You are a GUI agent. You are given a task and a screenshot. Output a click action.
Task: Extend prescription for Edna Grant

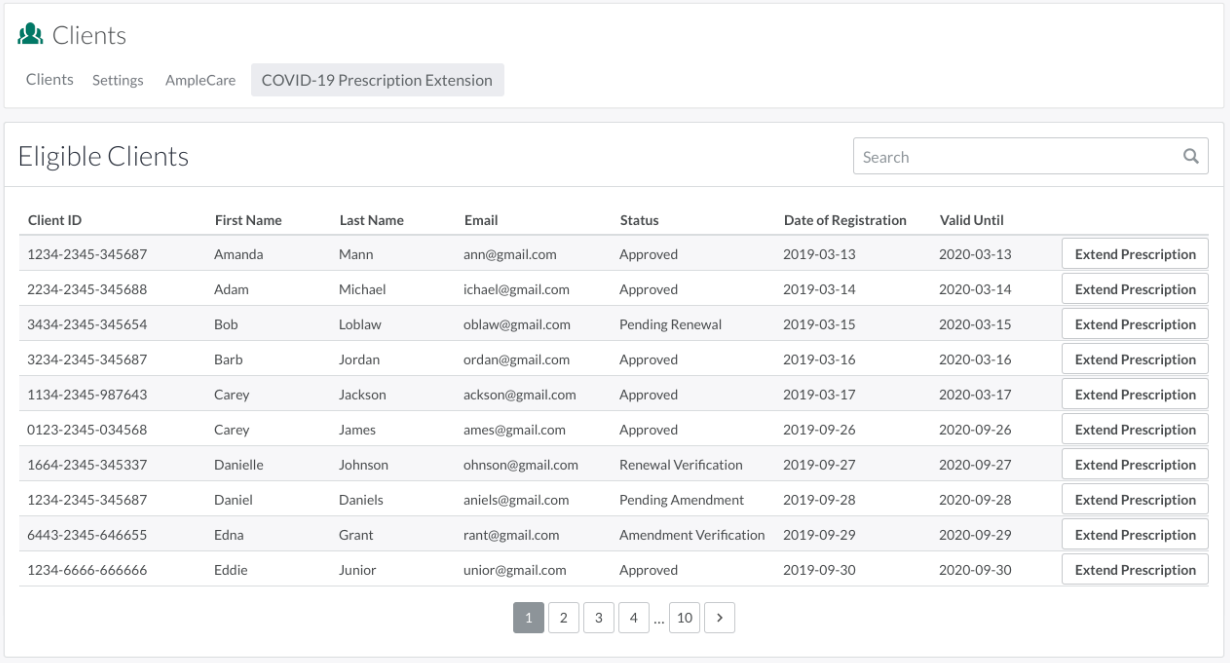point(1134,534)
